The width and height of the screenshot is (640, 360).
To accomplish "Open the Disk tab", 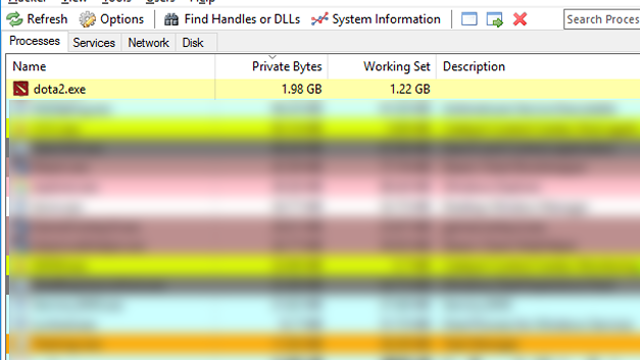I will pyautogui.click(x=193, y=43).
